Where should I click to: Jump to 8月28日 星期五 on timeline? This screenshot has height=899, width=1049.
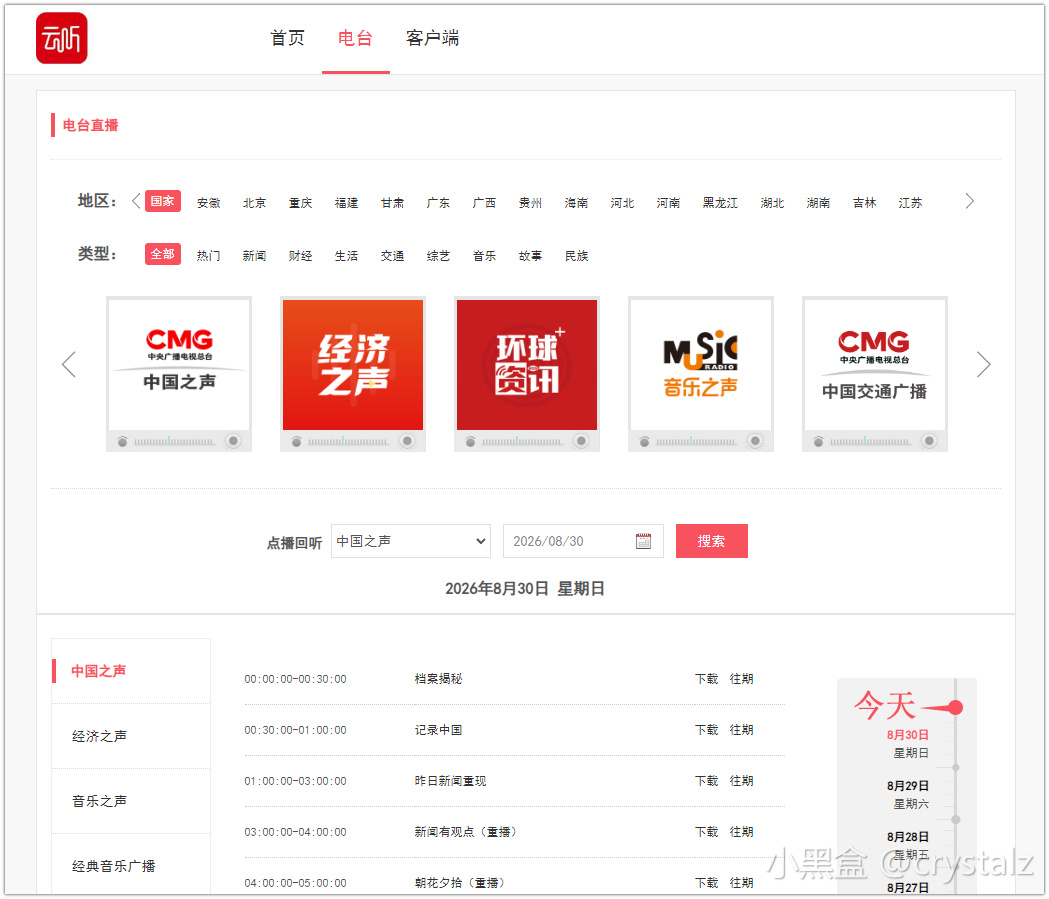click(x=908, y=845)
